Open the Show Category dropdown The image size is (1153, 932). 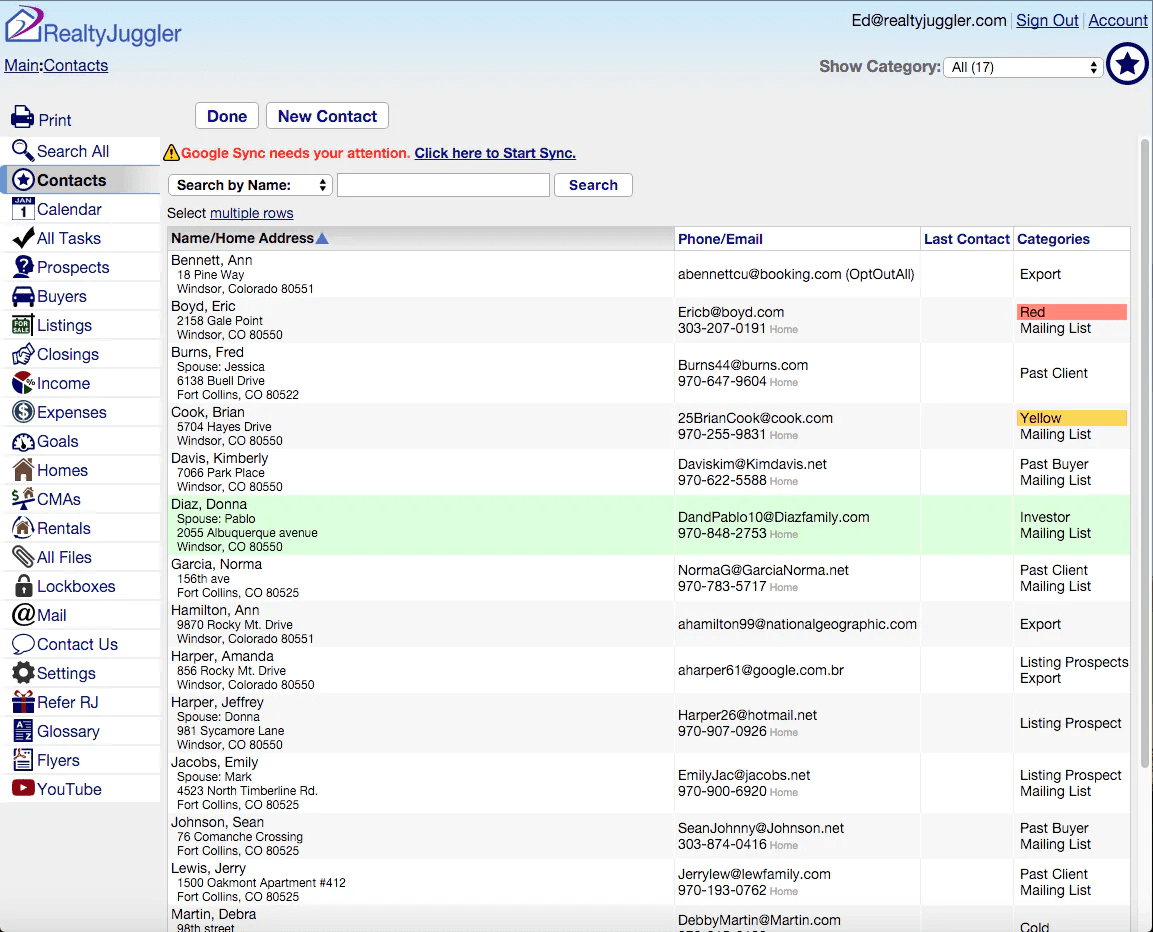1022,67
